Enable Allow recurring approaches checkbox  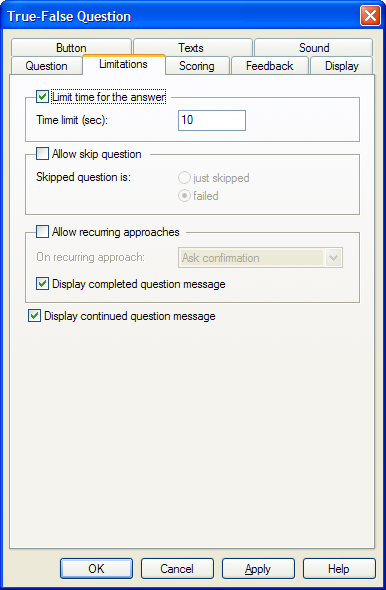pyautogui.click(x=43, y=232)
